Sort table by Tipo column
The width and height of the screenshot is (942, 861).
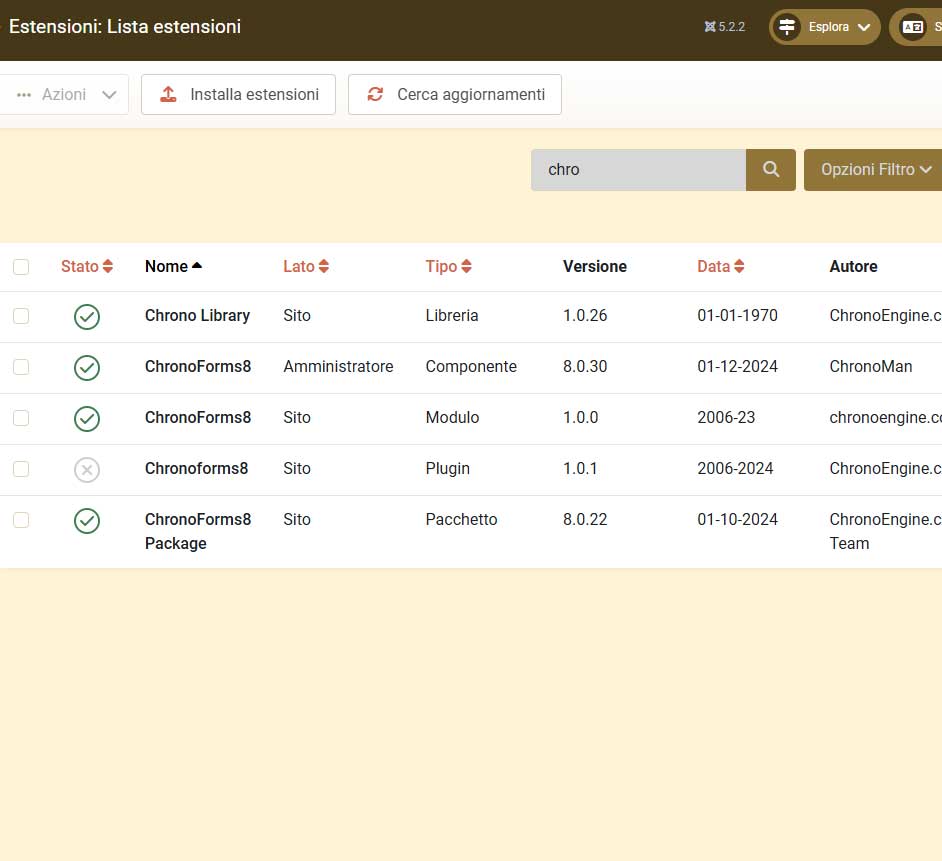[448, 267]
